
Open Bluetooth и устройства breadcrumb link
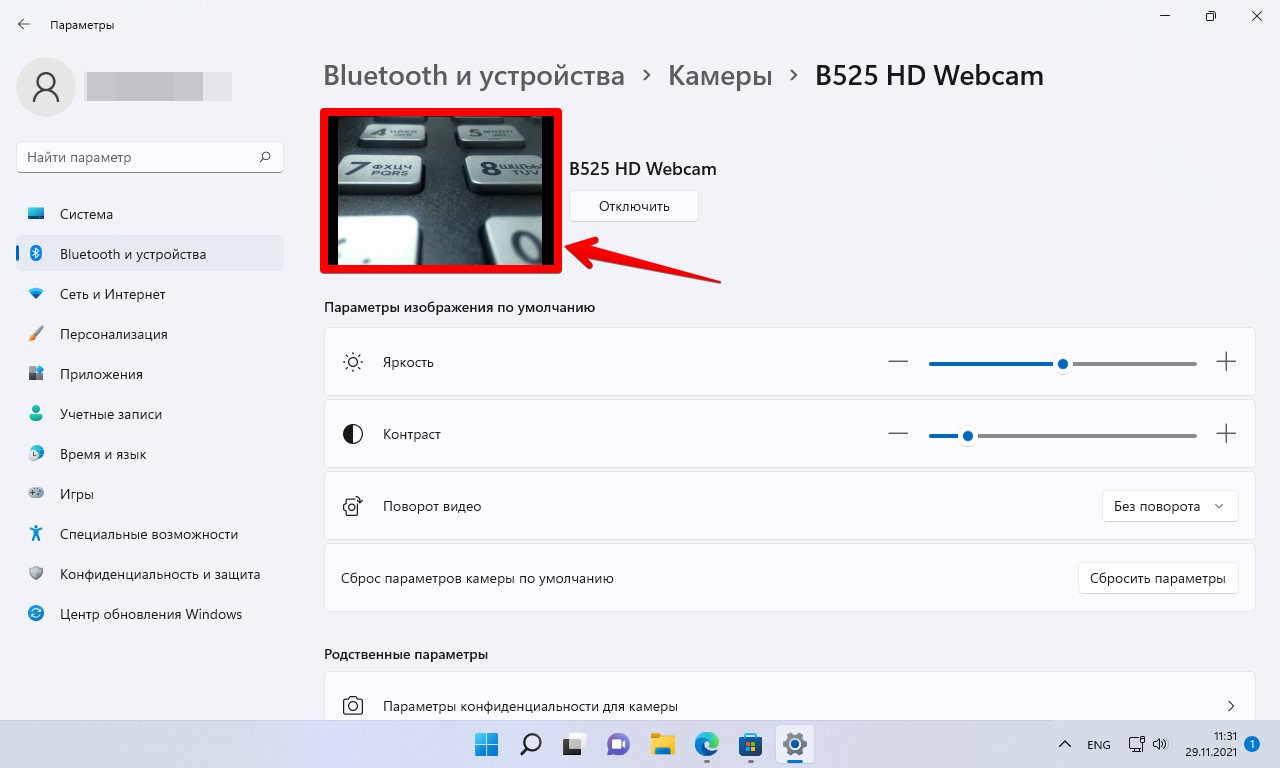(474, 75)
